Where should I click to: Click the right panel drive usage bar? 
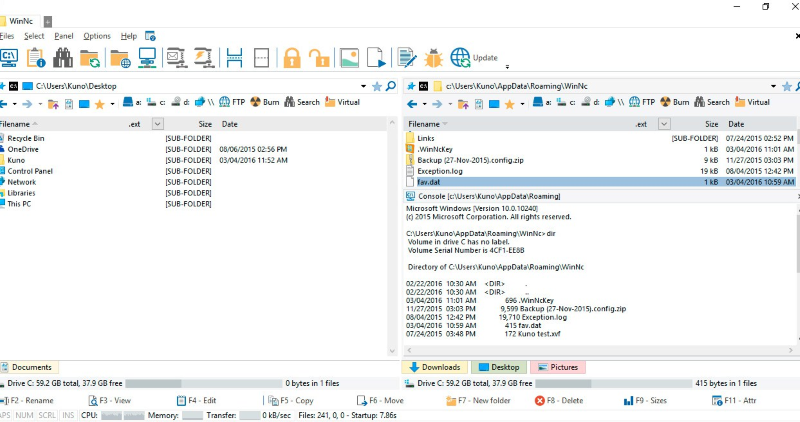pyautogui.click(x=613, y=383)
